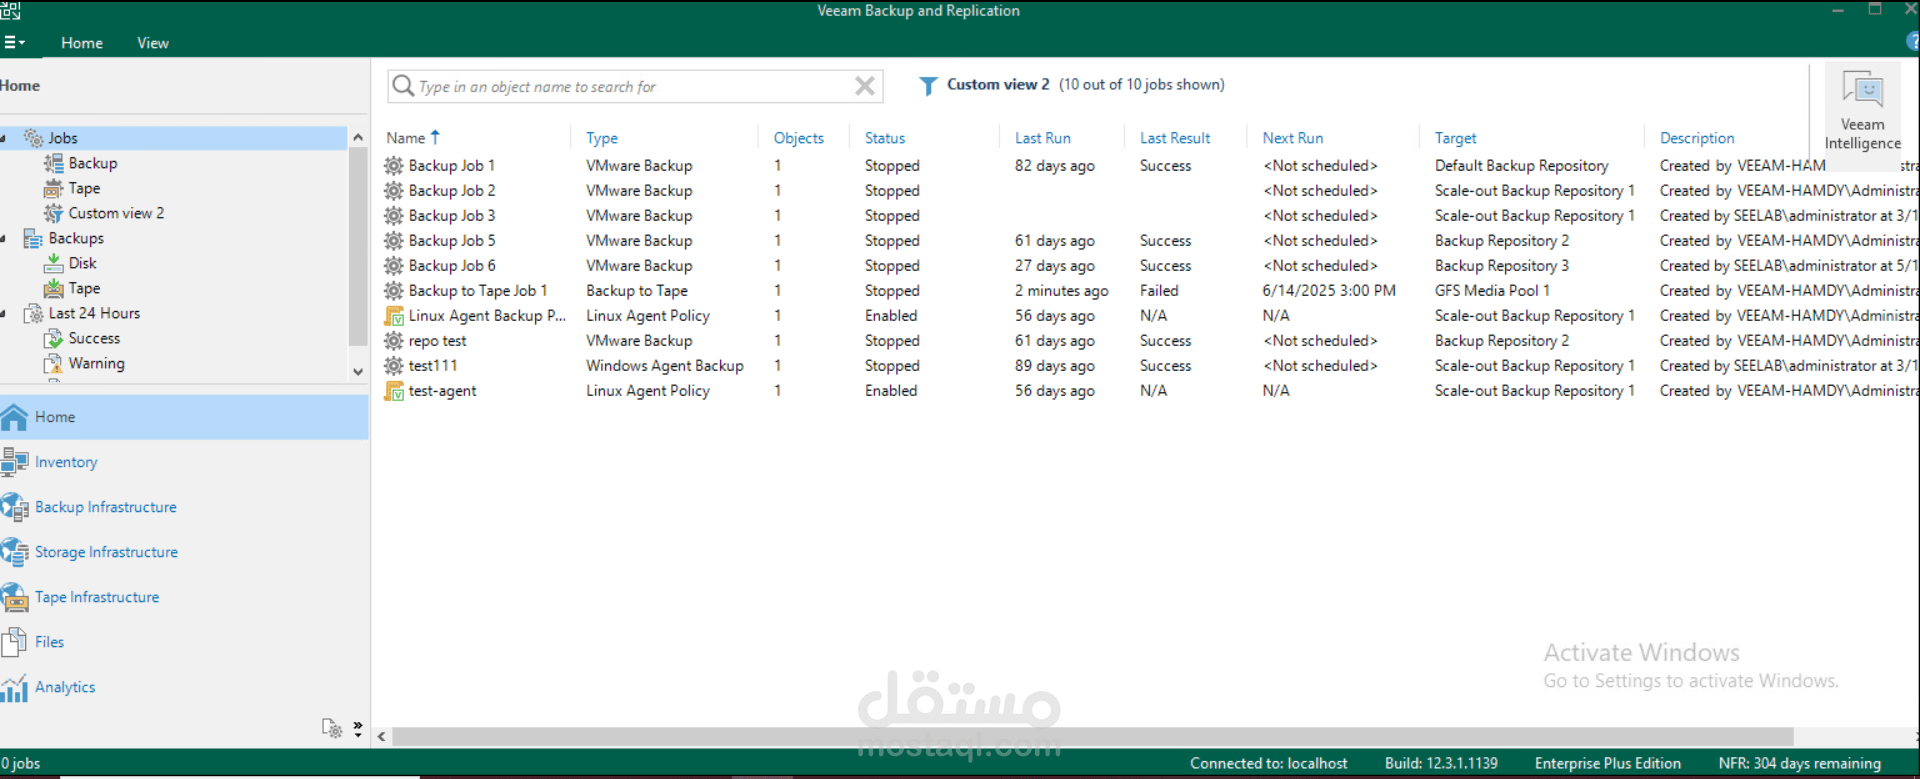Screen dimensions: 1920x779
Task: Select the Jobs tree node
Action: (x=63, y=138)
